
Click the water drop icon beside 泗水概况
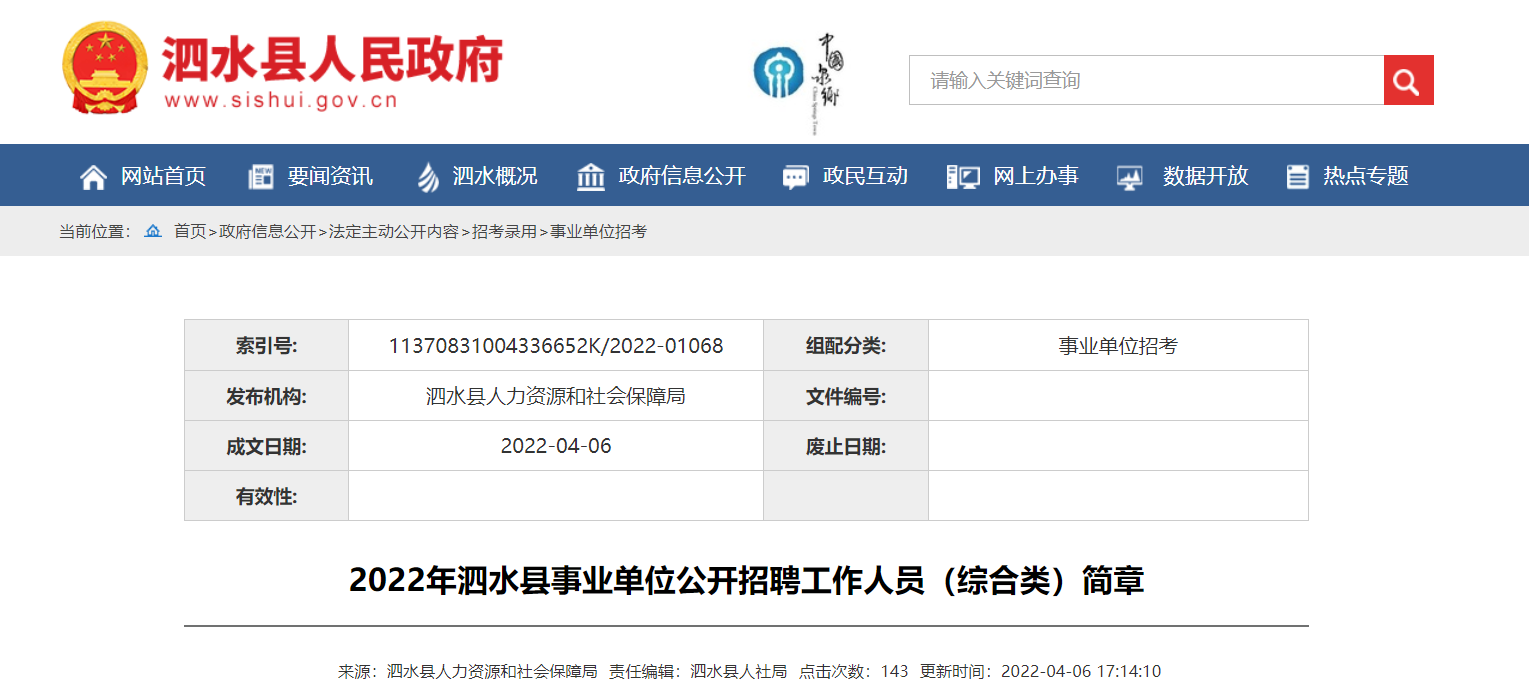click(x=427, y=177)
